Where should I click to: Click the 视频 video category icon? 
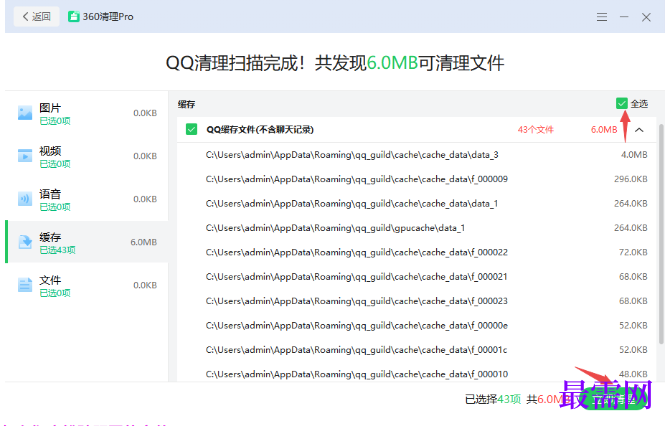pyautogui.click(x=25, y=156)
